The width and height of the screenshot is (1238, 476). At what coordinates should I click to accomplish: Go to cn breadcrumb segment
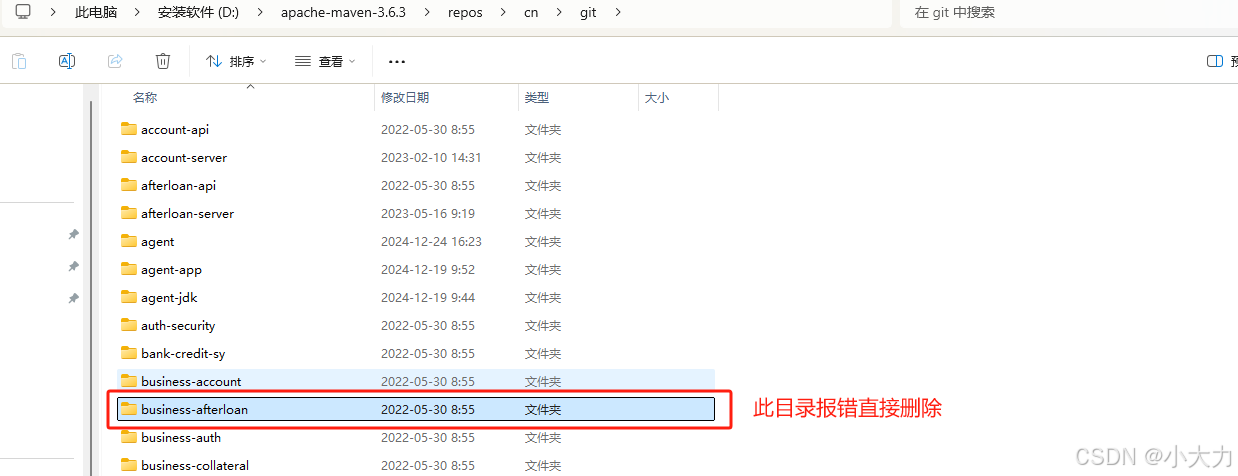[x=531, y=12]
